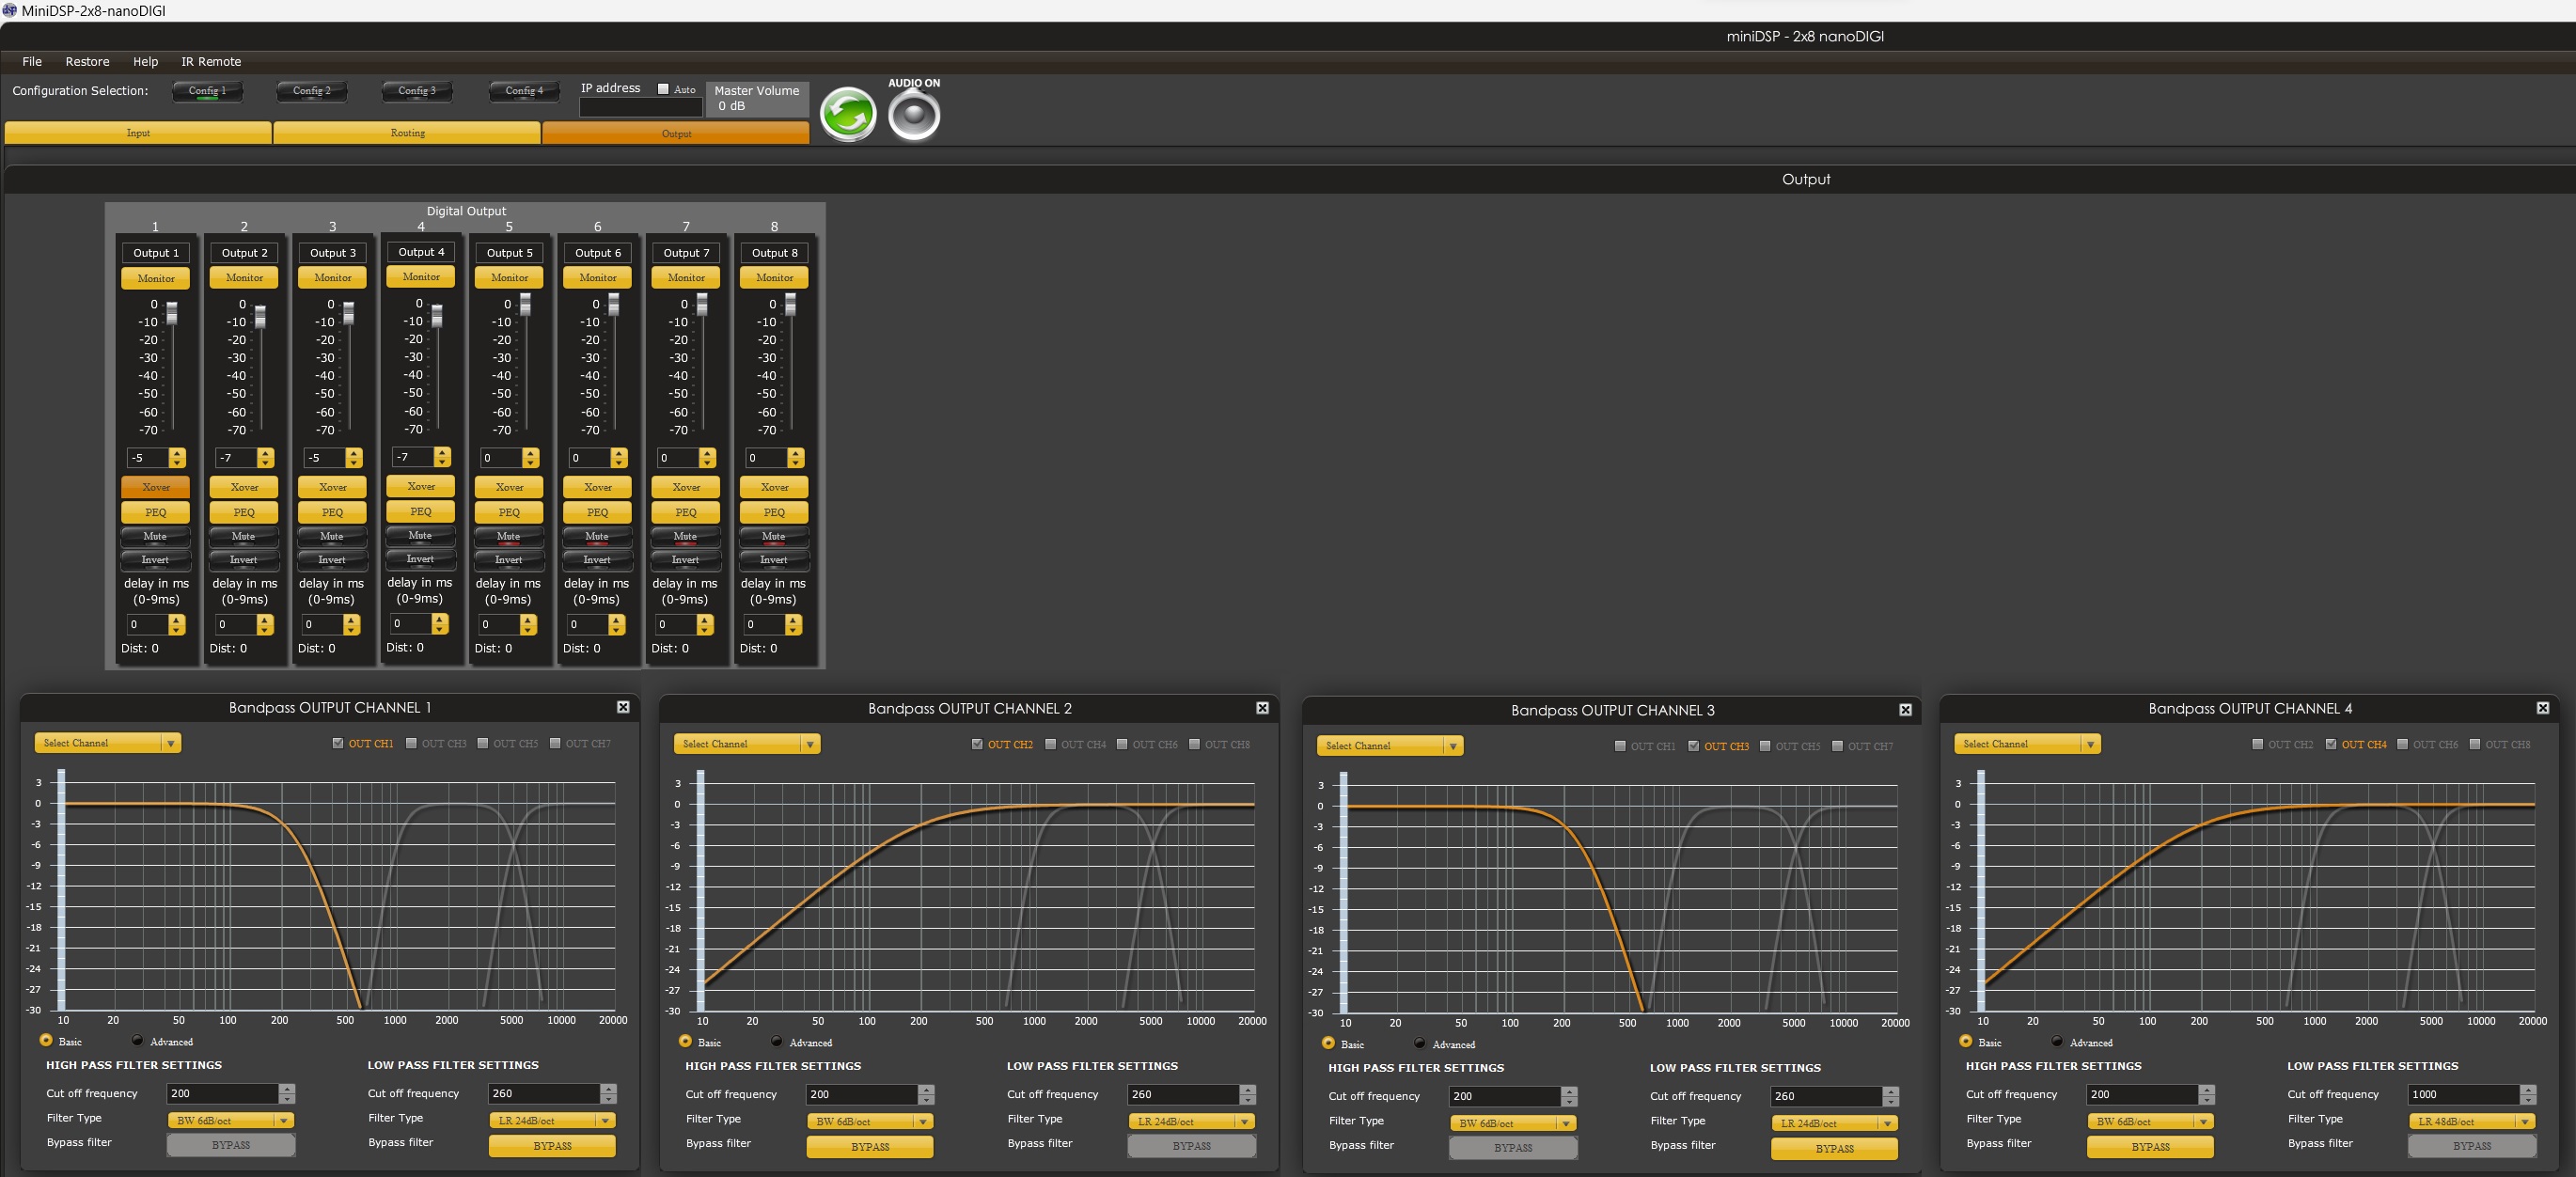Click Channel 4 low pass cut off frequency field

tap(2463, 1095)
